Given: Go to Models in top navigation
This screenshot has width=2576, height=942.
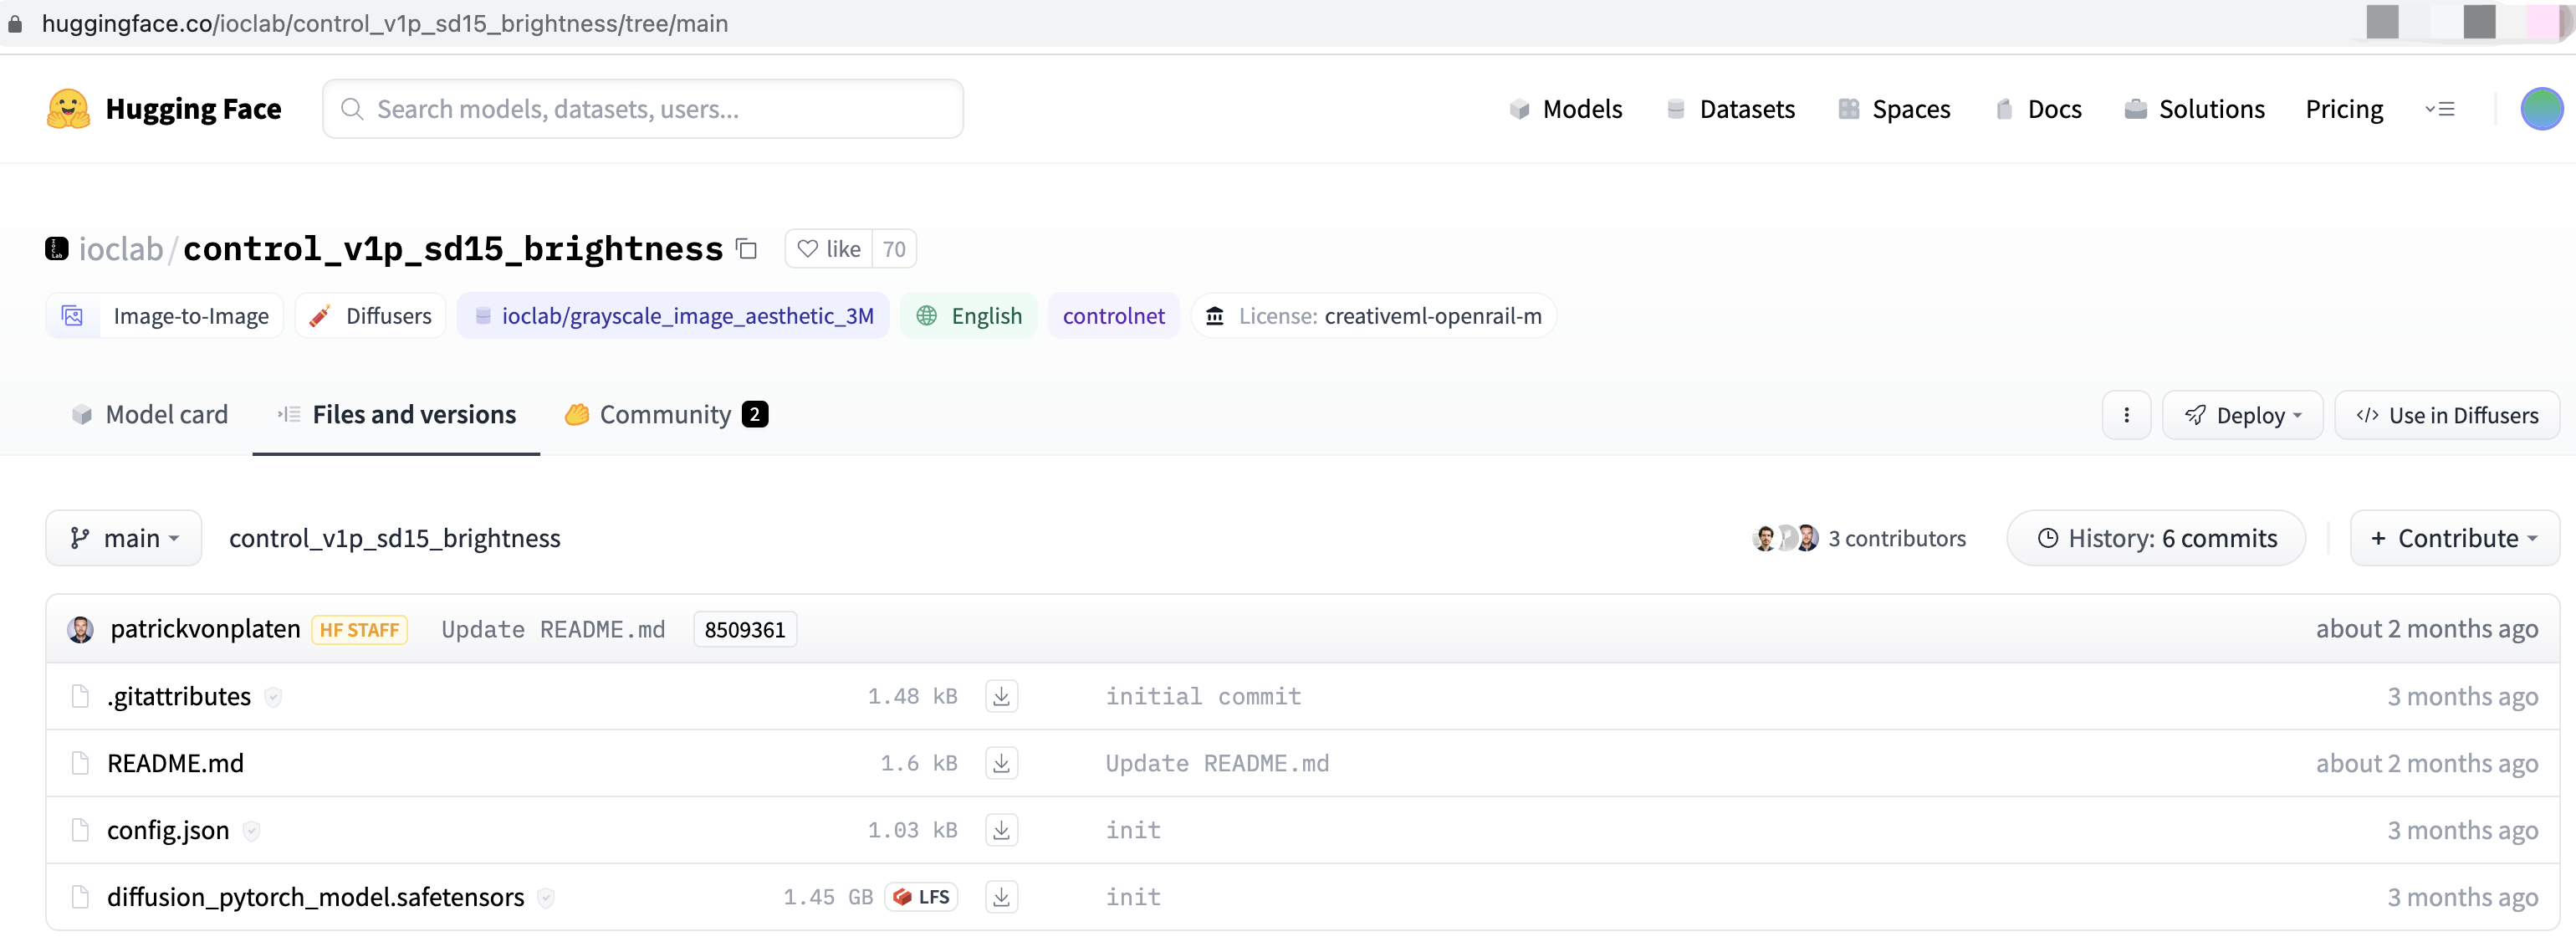Looking at the screenshot, I should coord(1565,109).
